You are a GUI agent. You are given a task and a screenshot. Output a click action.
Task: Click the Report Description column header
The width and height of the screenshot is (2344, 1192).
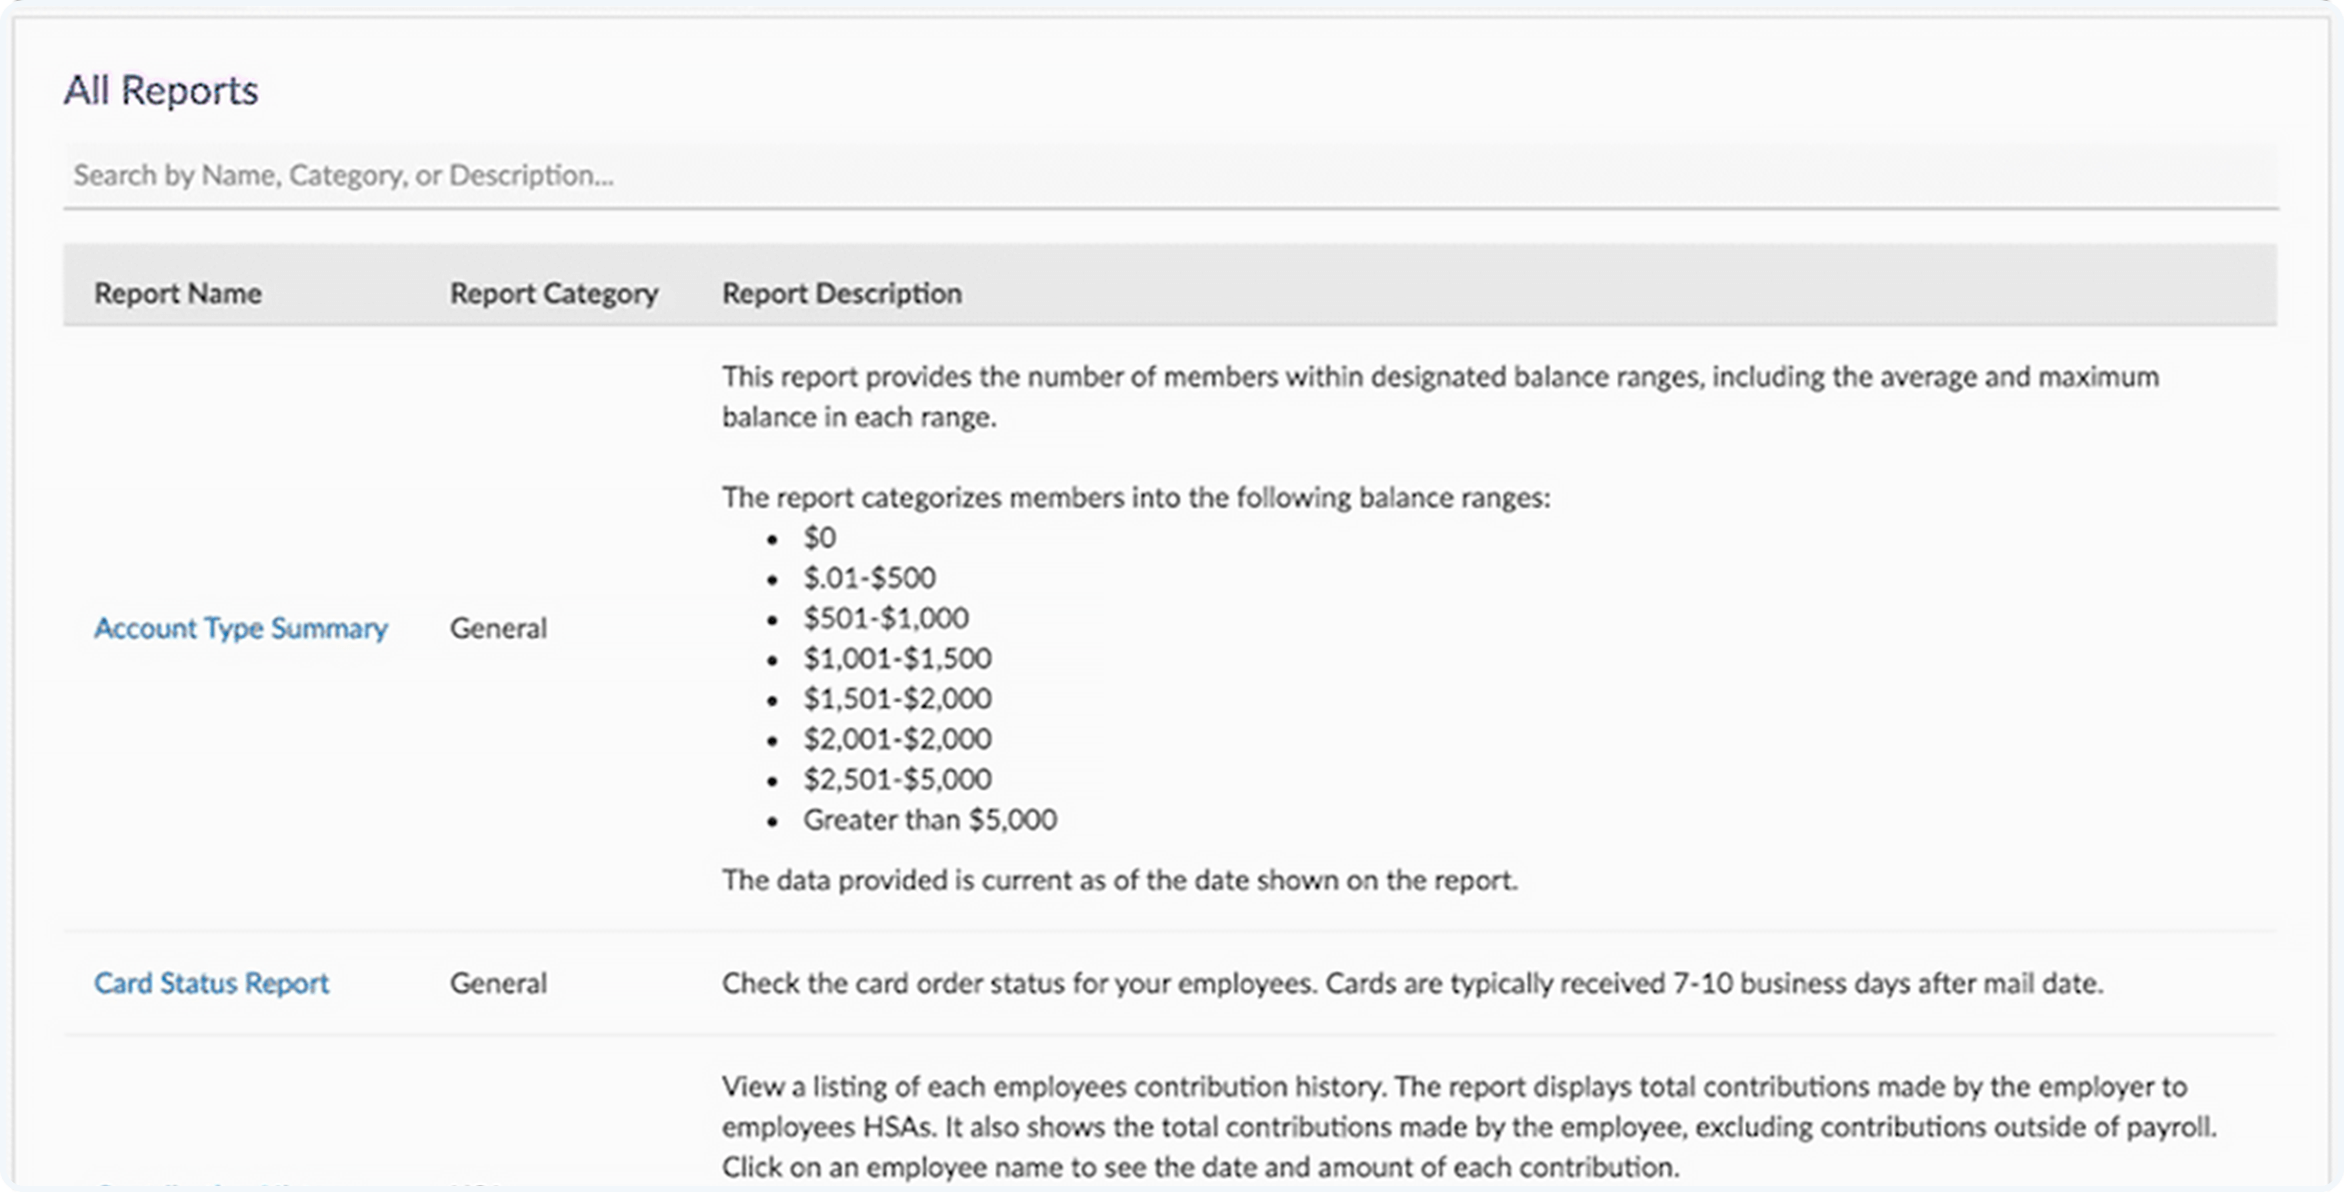(x=841, y=293)
